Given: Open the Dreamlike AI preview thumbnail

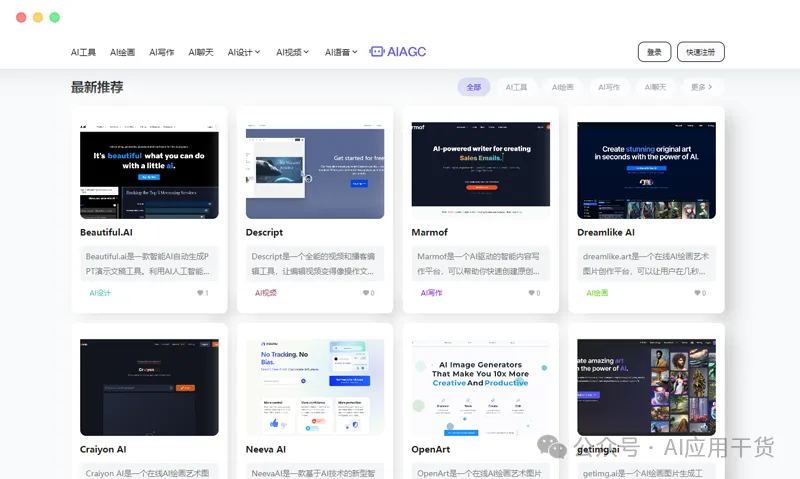Looking at the screenshot, I should [646, 170].
